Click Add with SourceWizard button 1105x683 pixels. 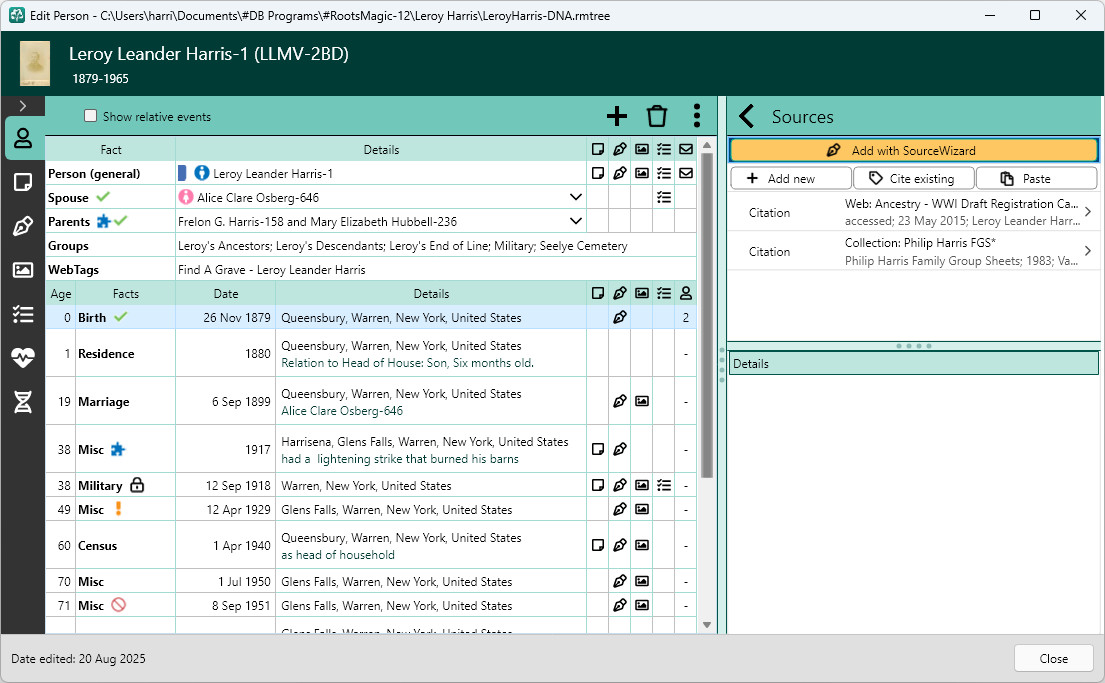click(x=913, y=150)
